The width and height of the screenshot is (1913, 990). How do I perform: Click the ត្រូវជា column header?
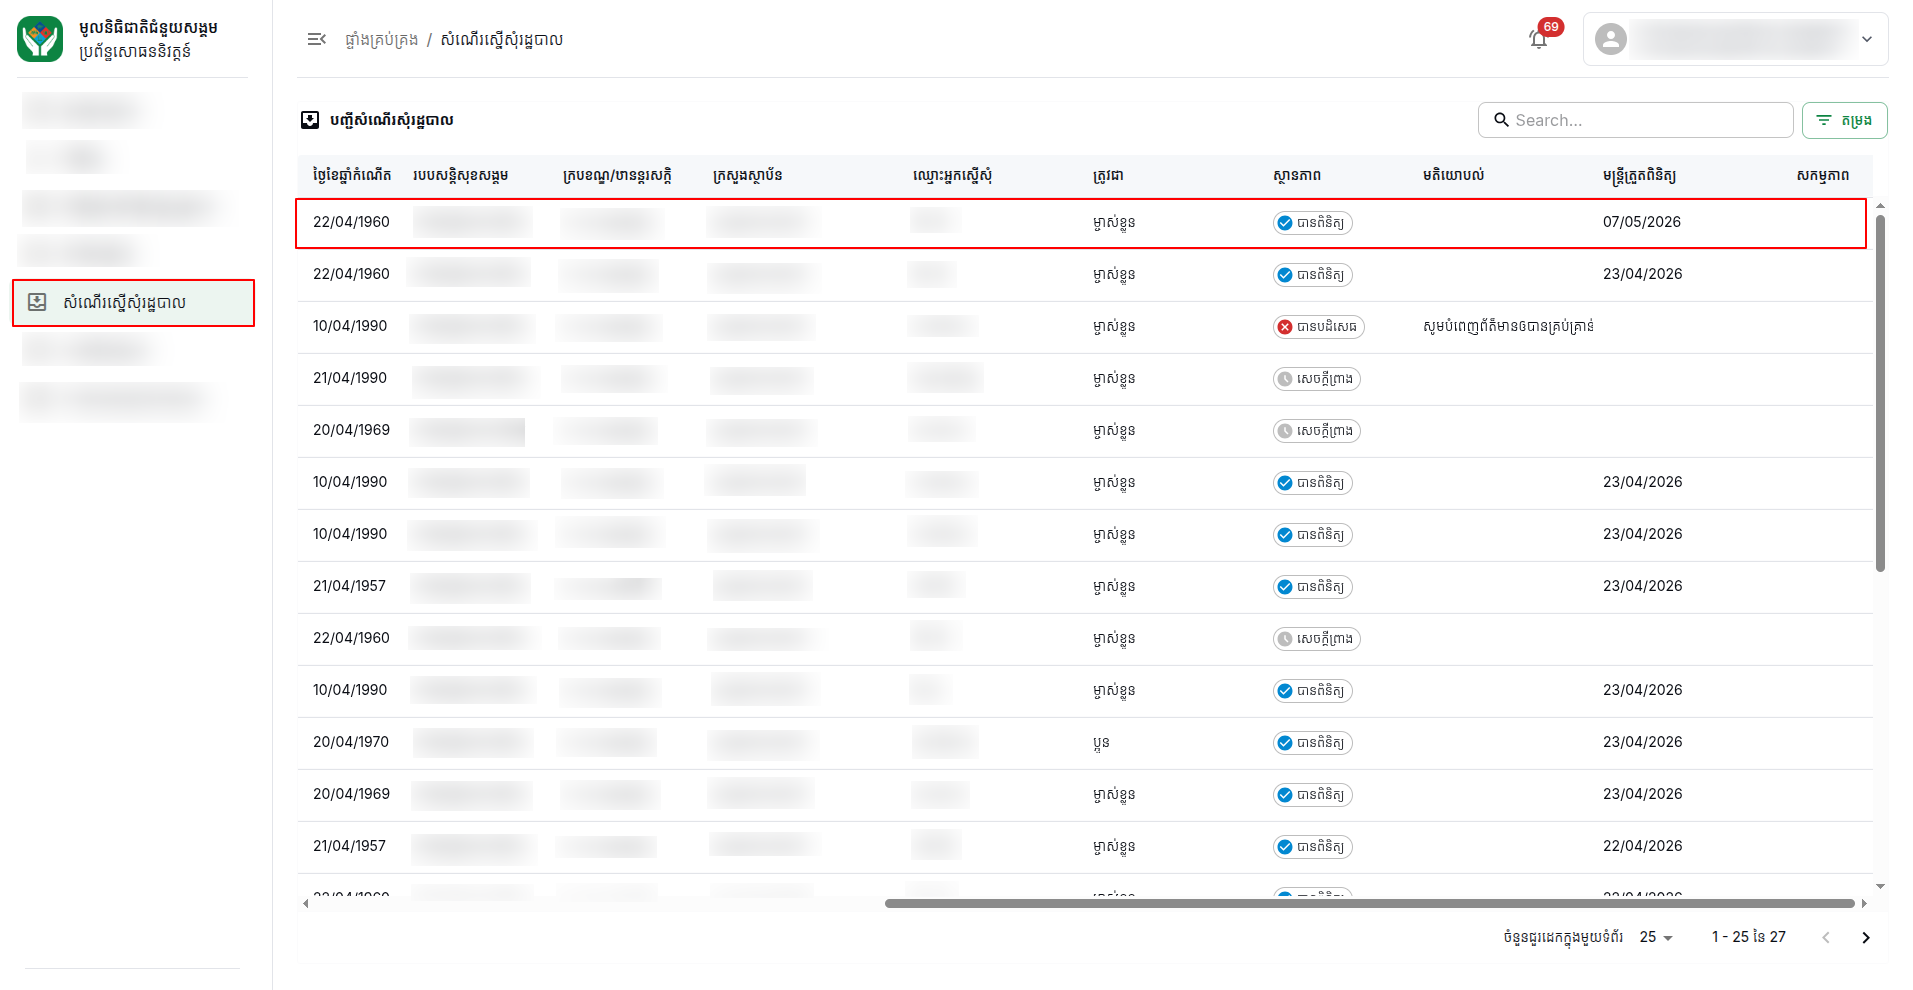click(1108, 175)
